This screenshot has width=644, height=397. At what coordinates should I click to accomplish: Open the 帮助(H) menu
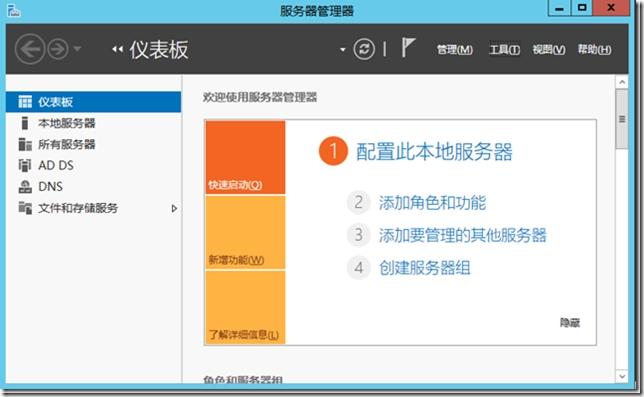pyautogui.click(x=594, y=50)
